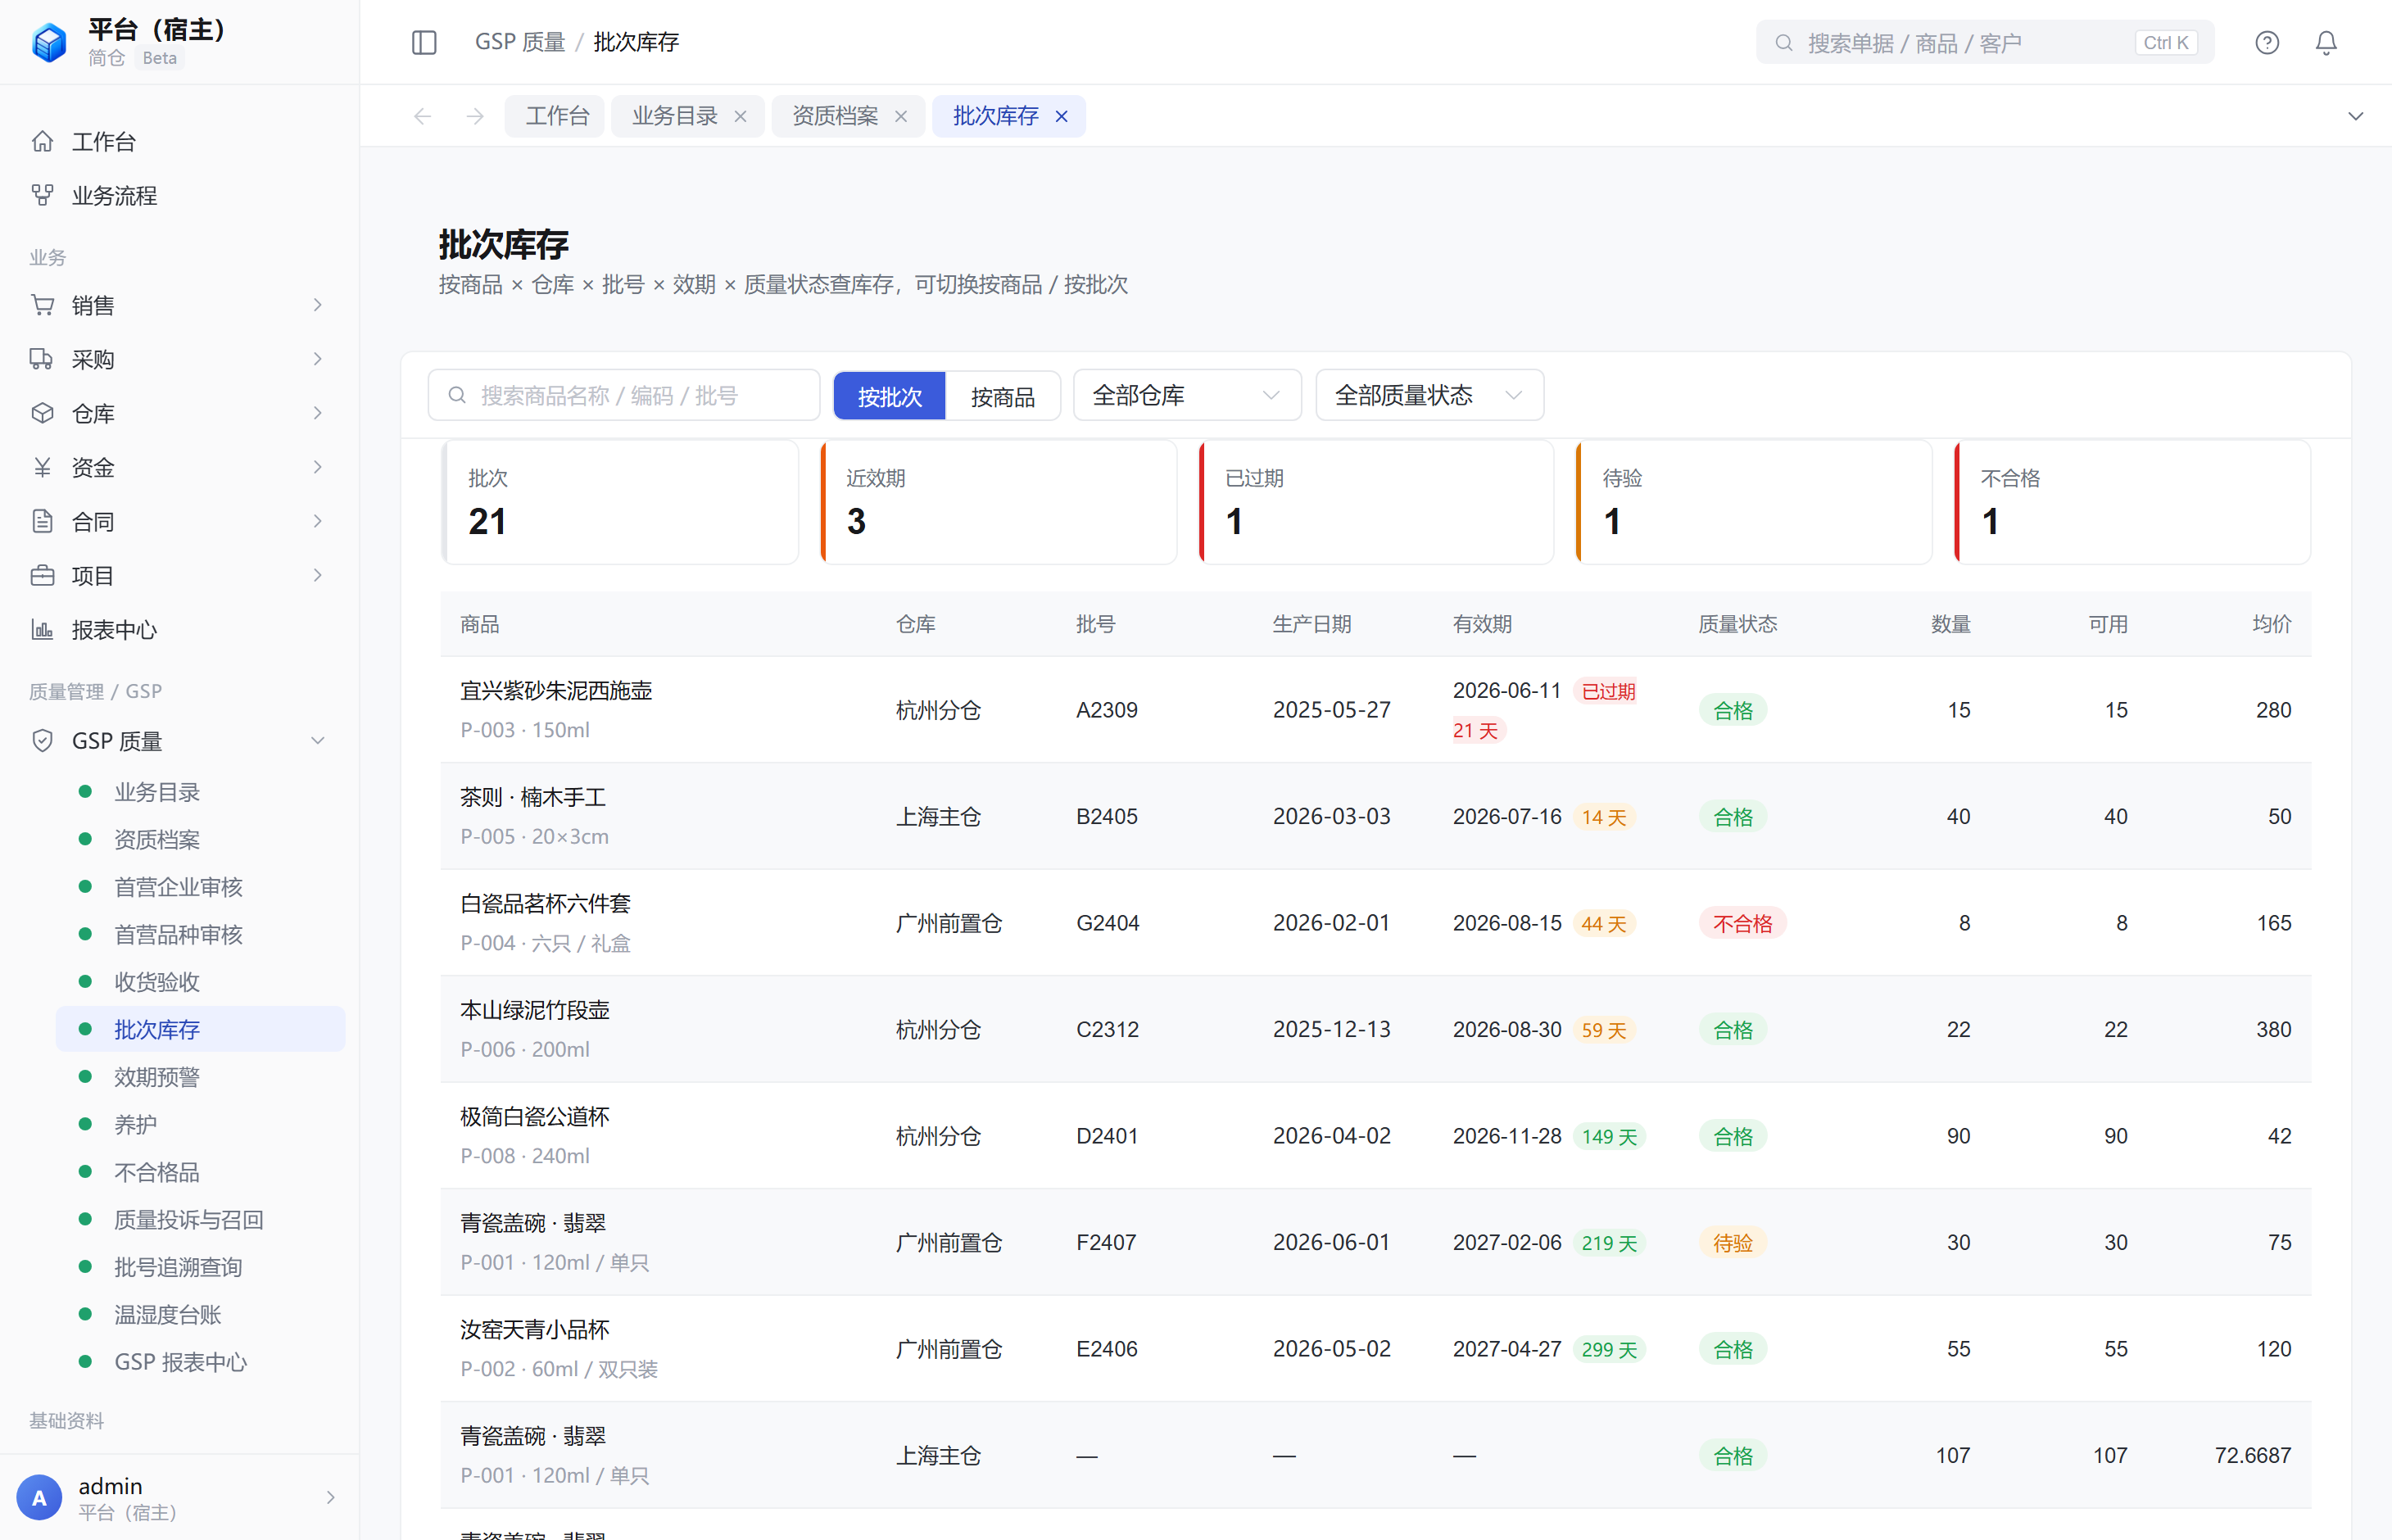Click the magnifier in global search
Image resolution: width=2392 pixels, height=1540 pixels.
click(1783, 43)
